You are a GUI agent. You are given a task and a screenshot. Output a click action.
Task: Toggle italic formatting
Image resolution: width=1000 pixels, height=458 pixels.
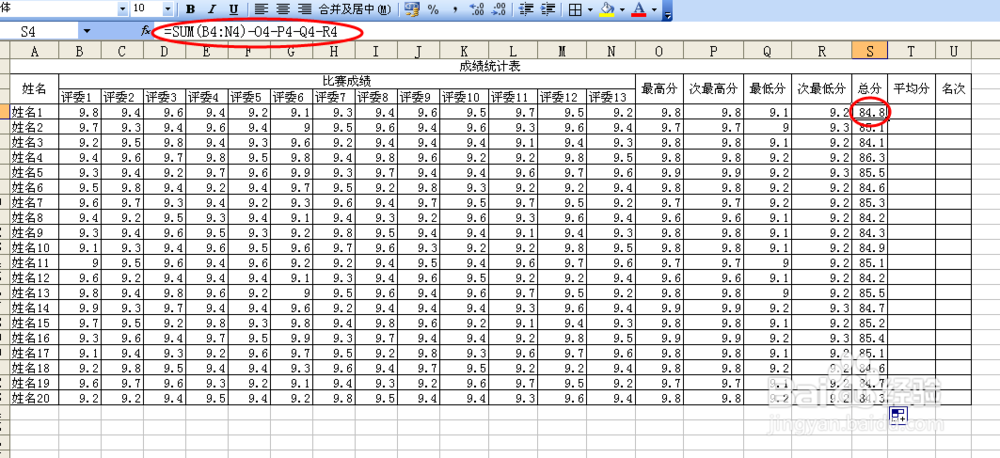[212, 9]
